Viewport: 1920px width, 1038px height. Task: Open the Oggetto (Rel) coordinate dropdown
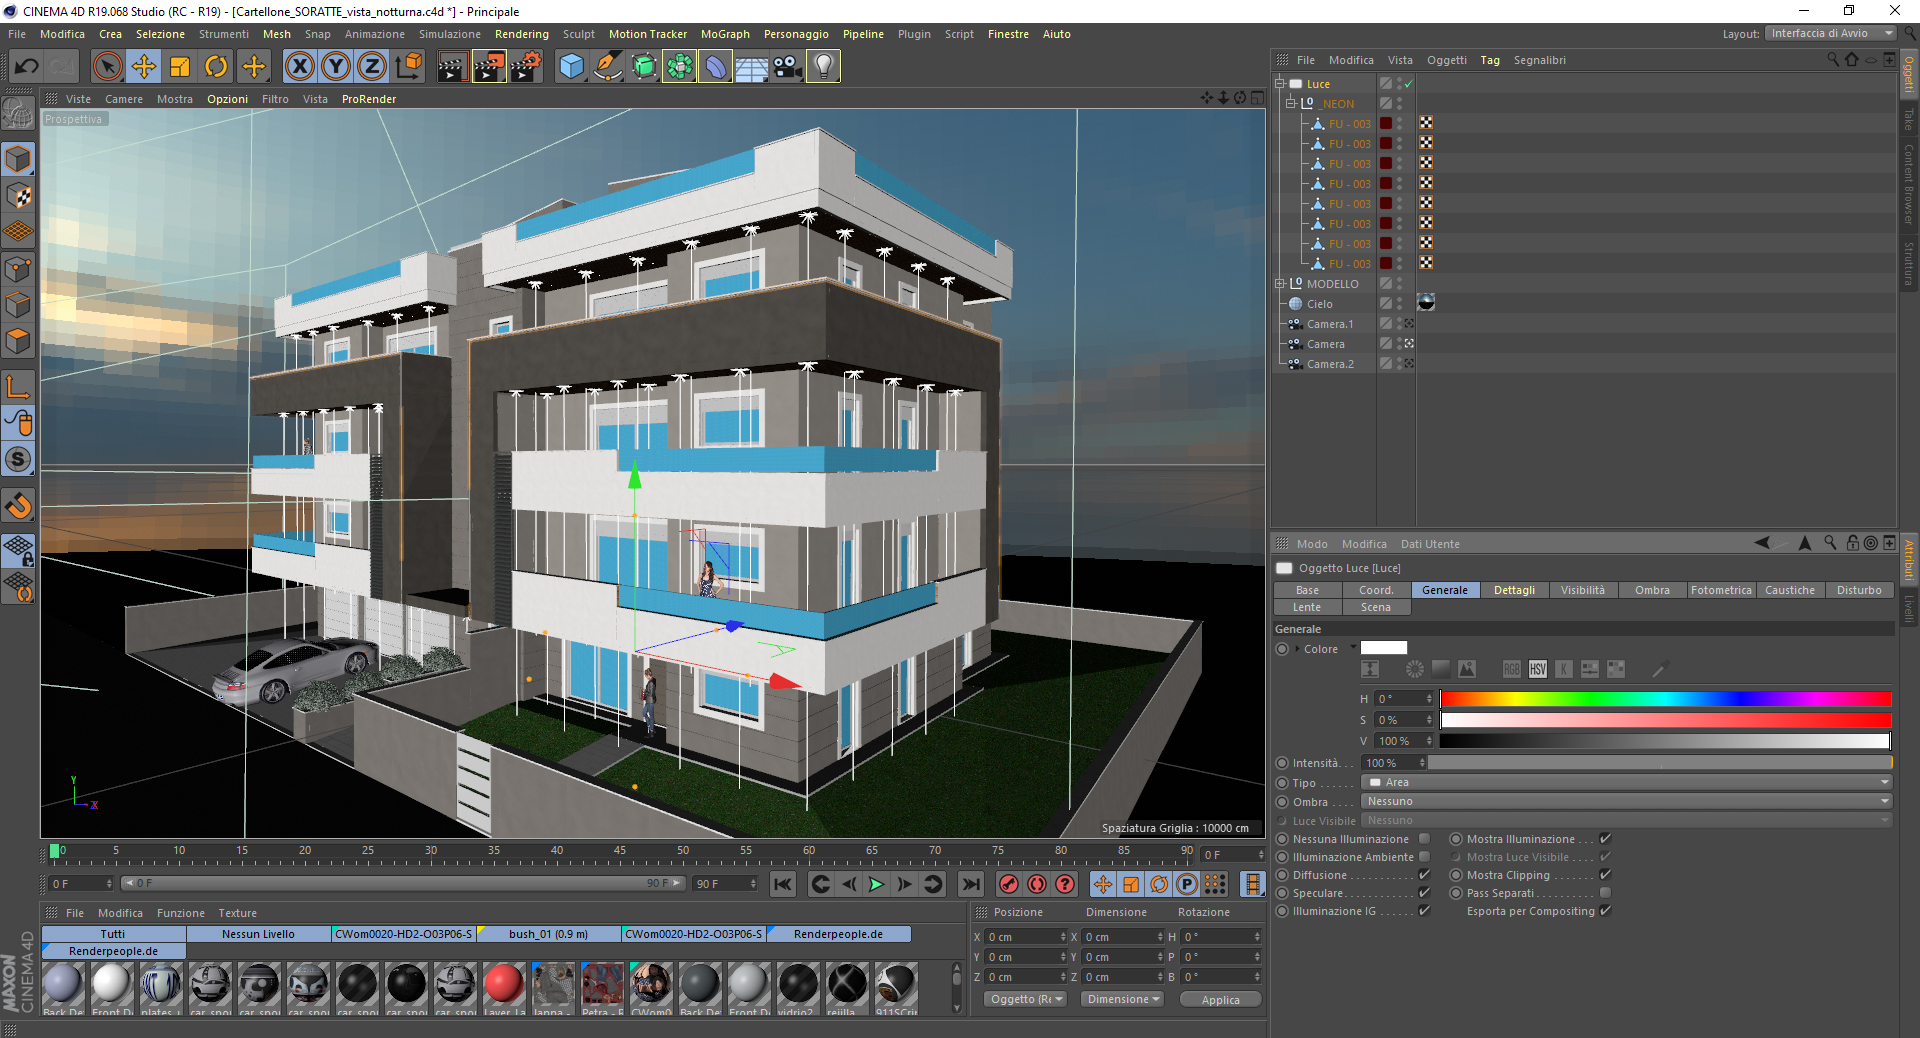[x=1026, y=1000]
